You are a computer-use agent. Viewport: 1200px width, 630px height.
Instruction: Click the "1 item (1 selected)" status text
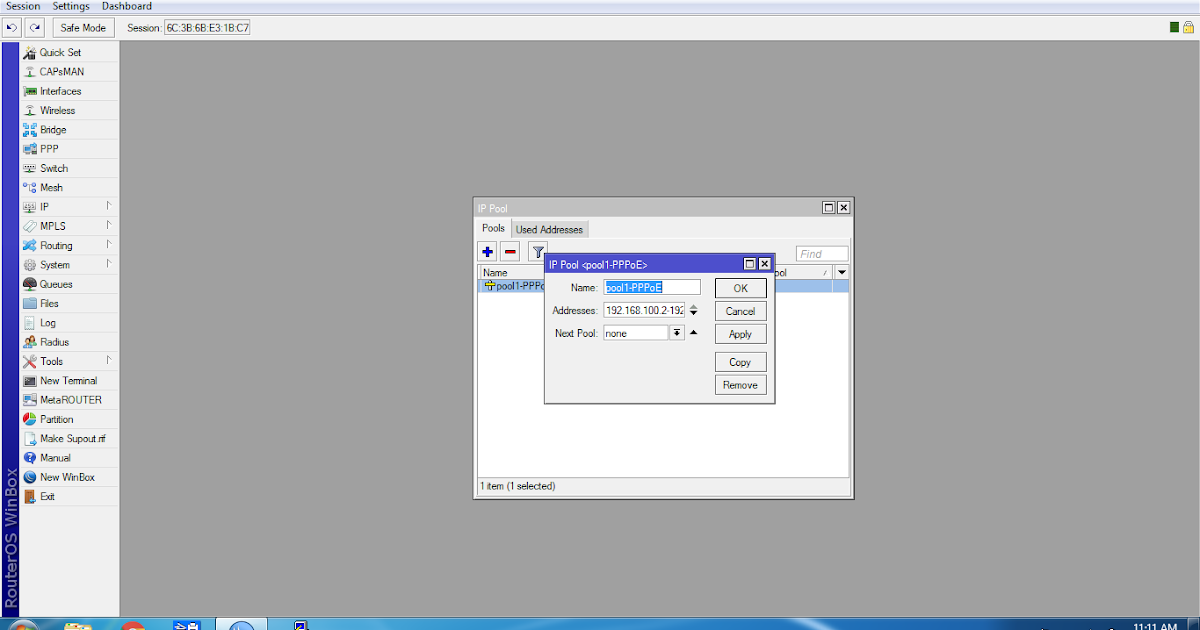tap(518, 486)
